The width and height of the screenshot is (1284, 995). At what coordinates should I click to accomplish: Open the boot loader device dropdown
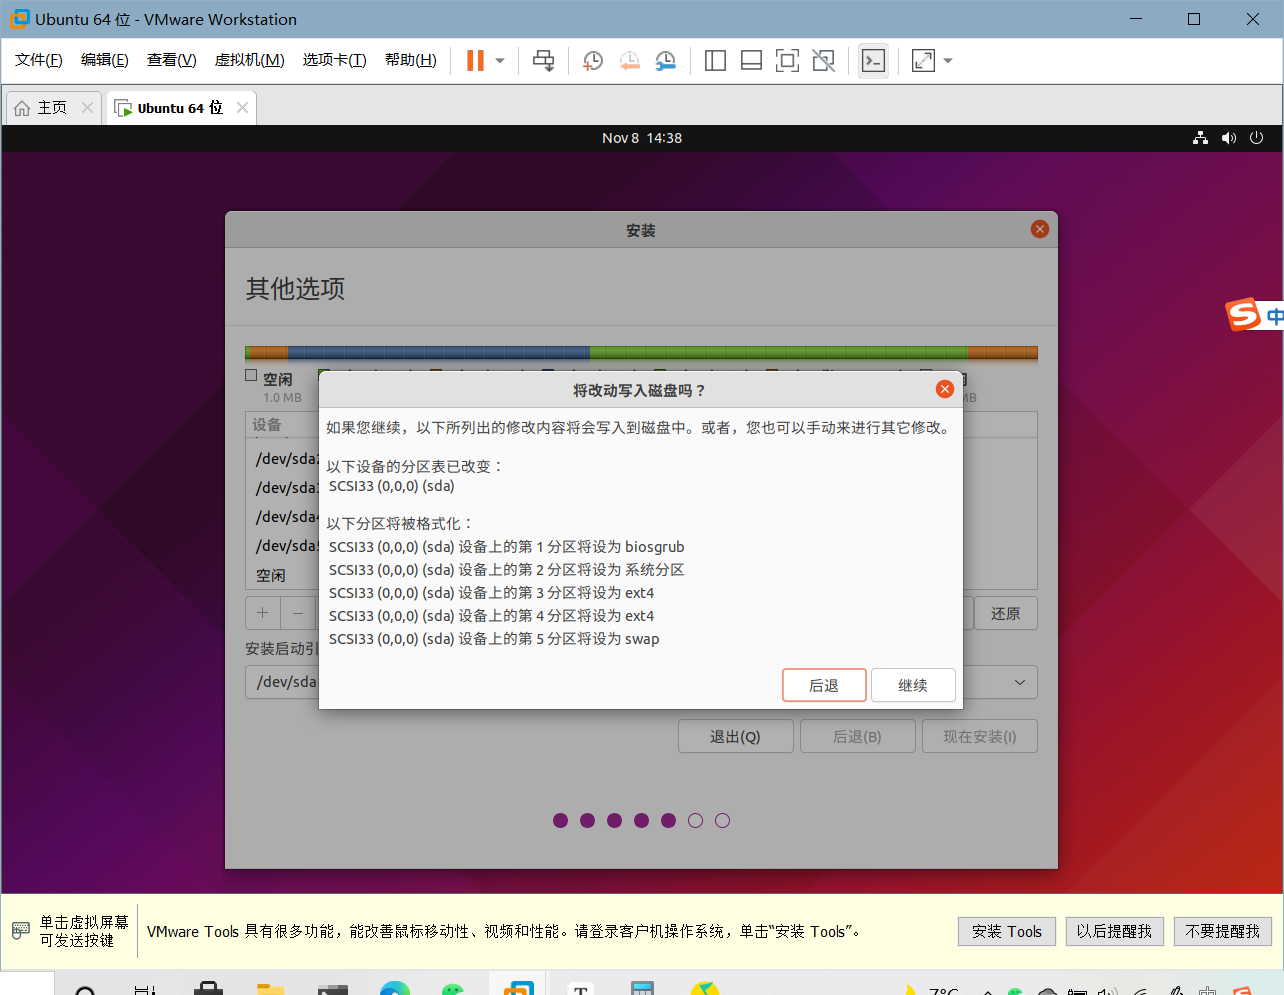1019,682
